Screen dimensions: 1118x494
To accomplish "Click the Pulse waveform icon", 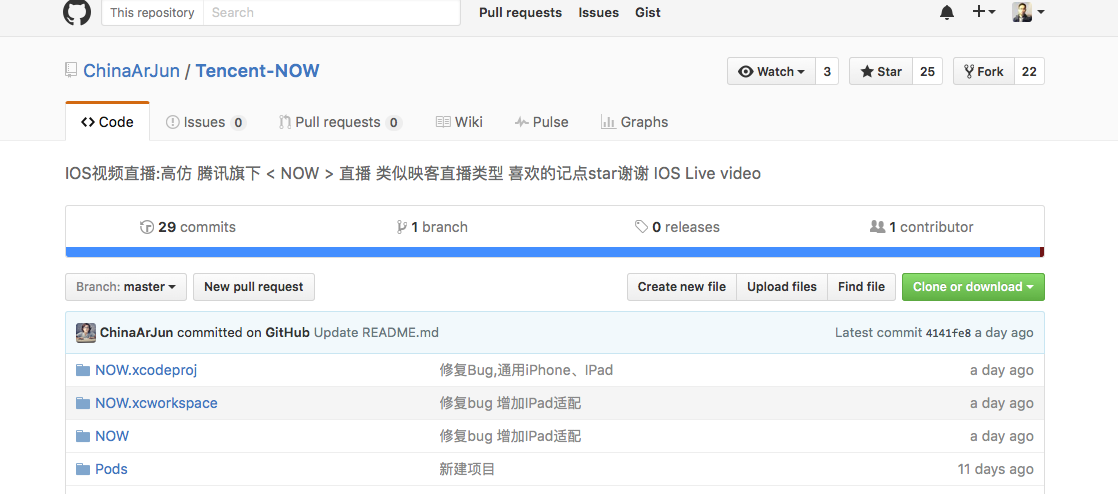I will pyautogui.click(x=521, y=122).
